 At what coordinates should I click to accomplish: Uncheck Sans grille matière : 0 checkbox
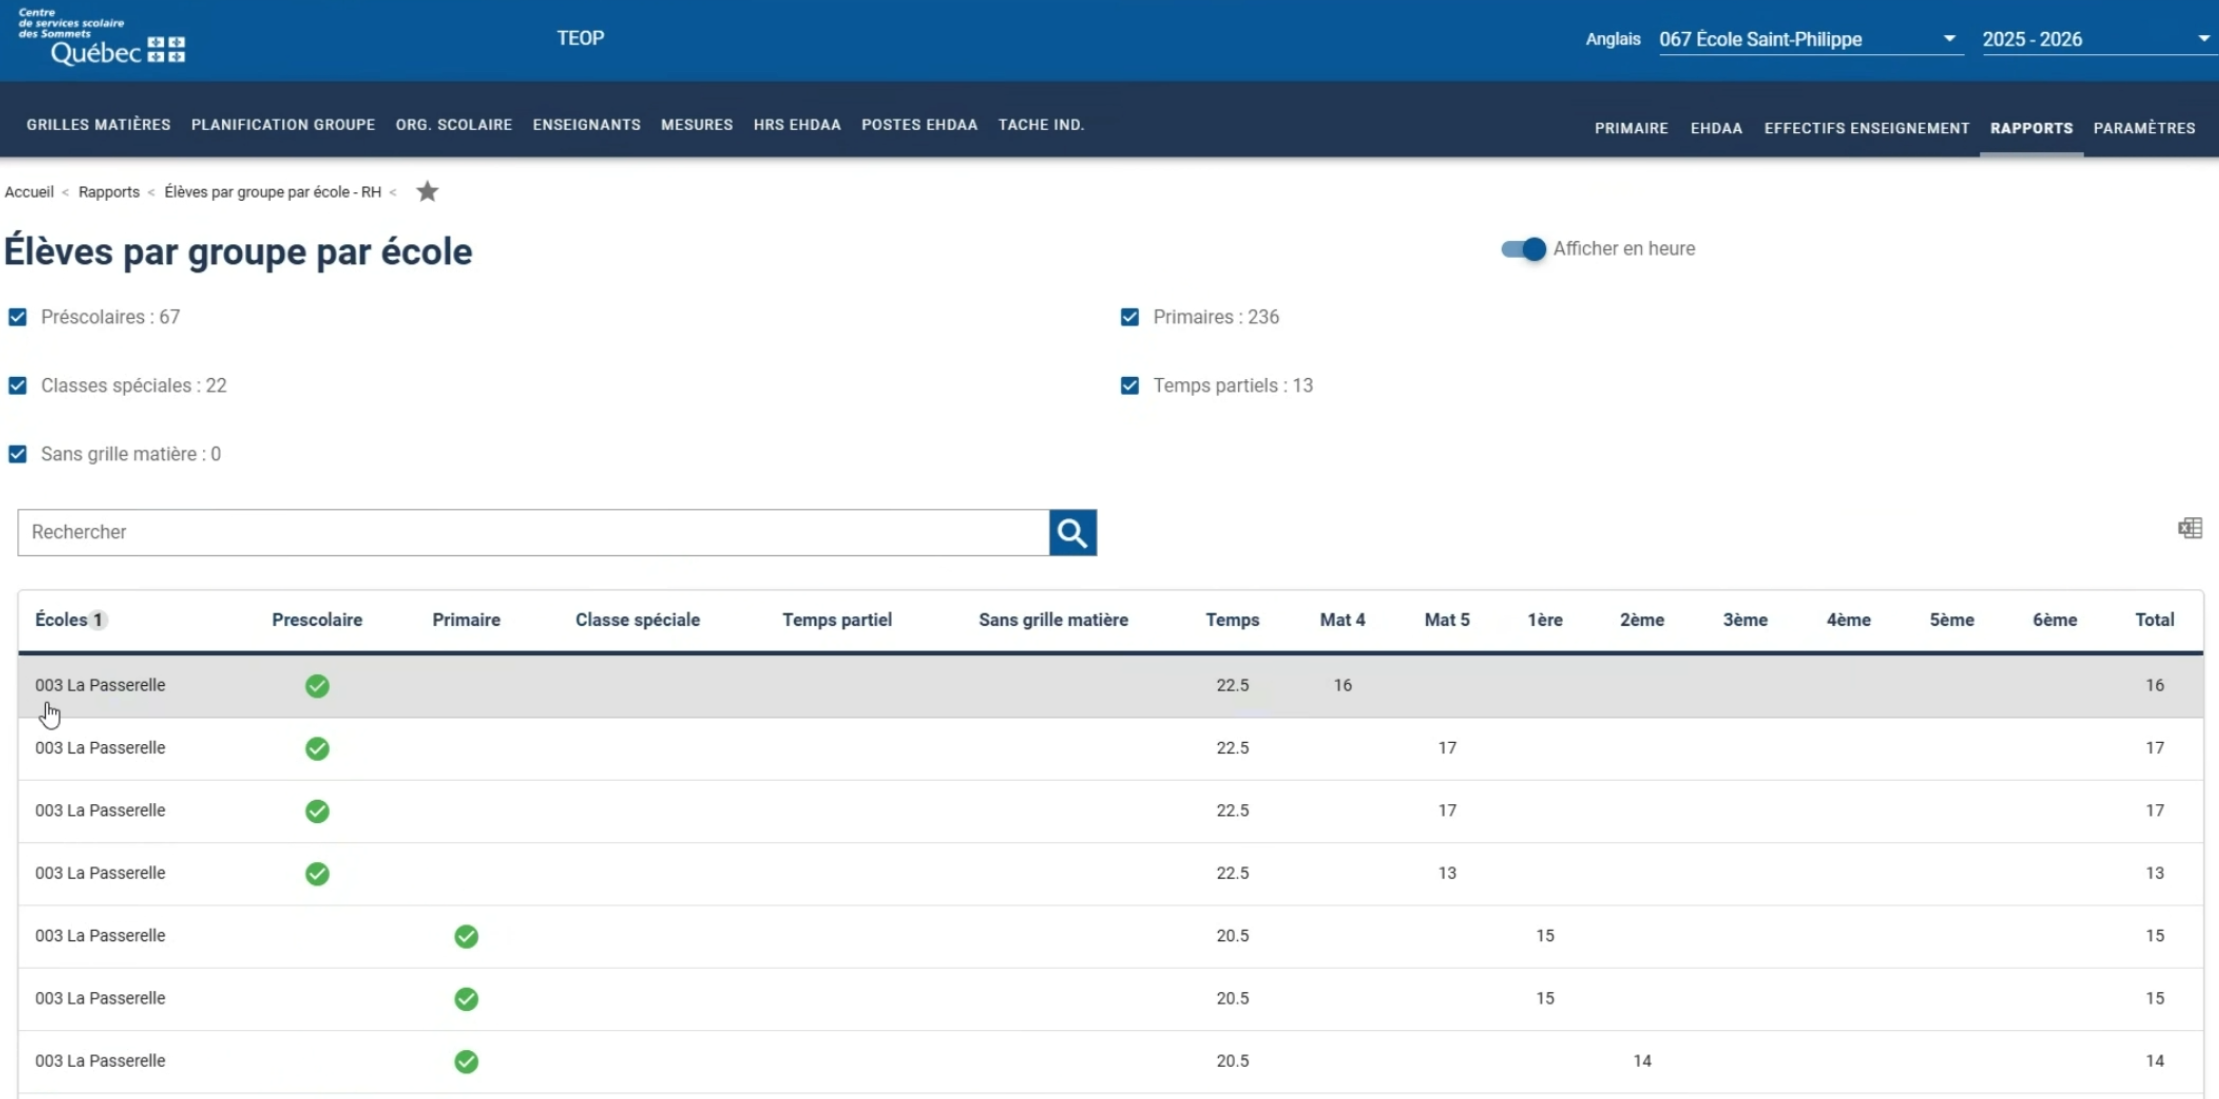coord(17,454)
